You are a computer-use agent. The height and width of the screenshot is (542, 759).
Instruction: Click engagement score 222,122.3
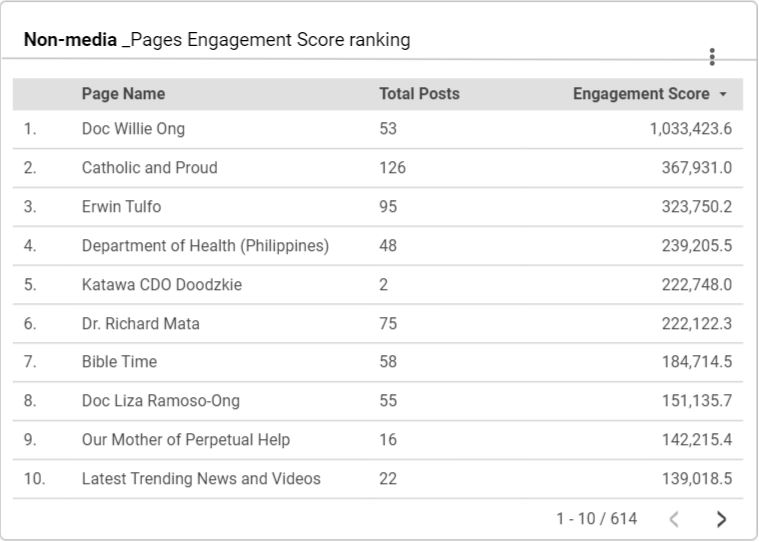point(697,323)
